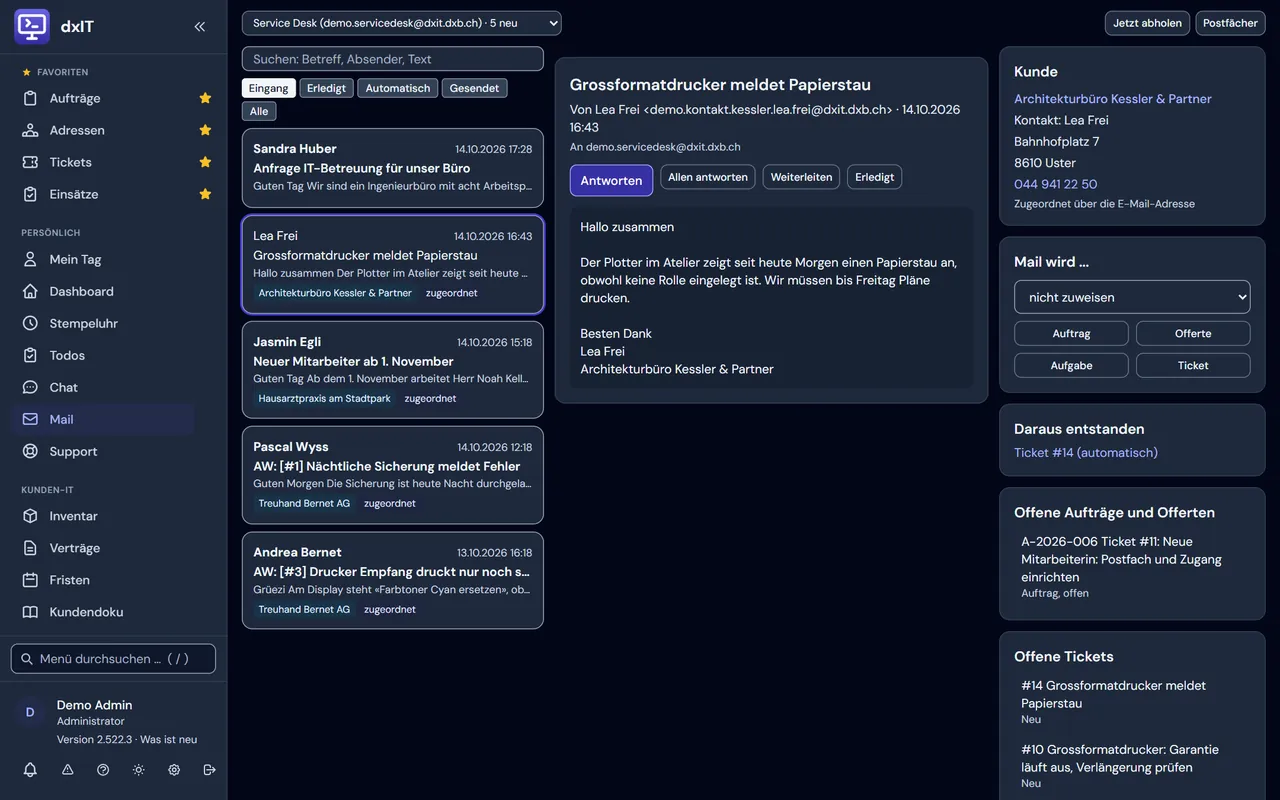
Task: Forward the mail with Weiterleiten
Action: pyautogui.click(x=801, y=177)
